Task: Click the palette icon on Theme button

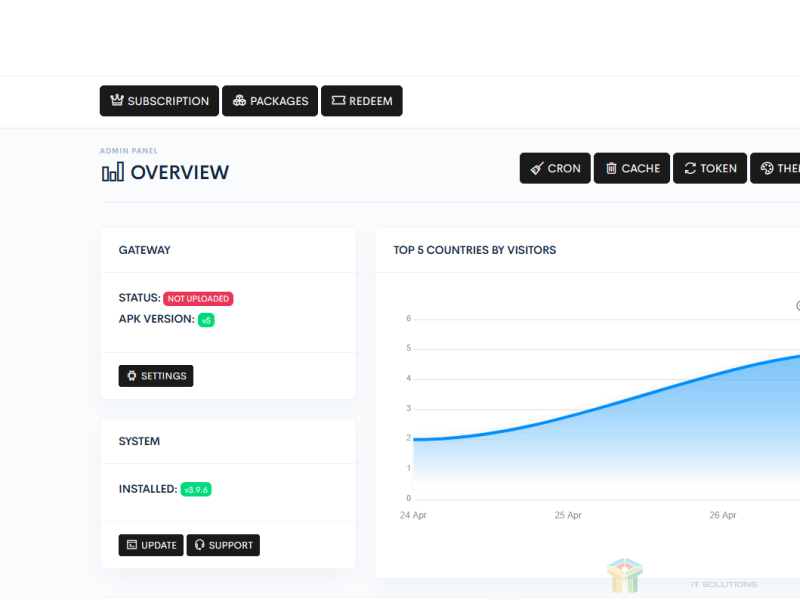Action: [x=767, y=168]
